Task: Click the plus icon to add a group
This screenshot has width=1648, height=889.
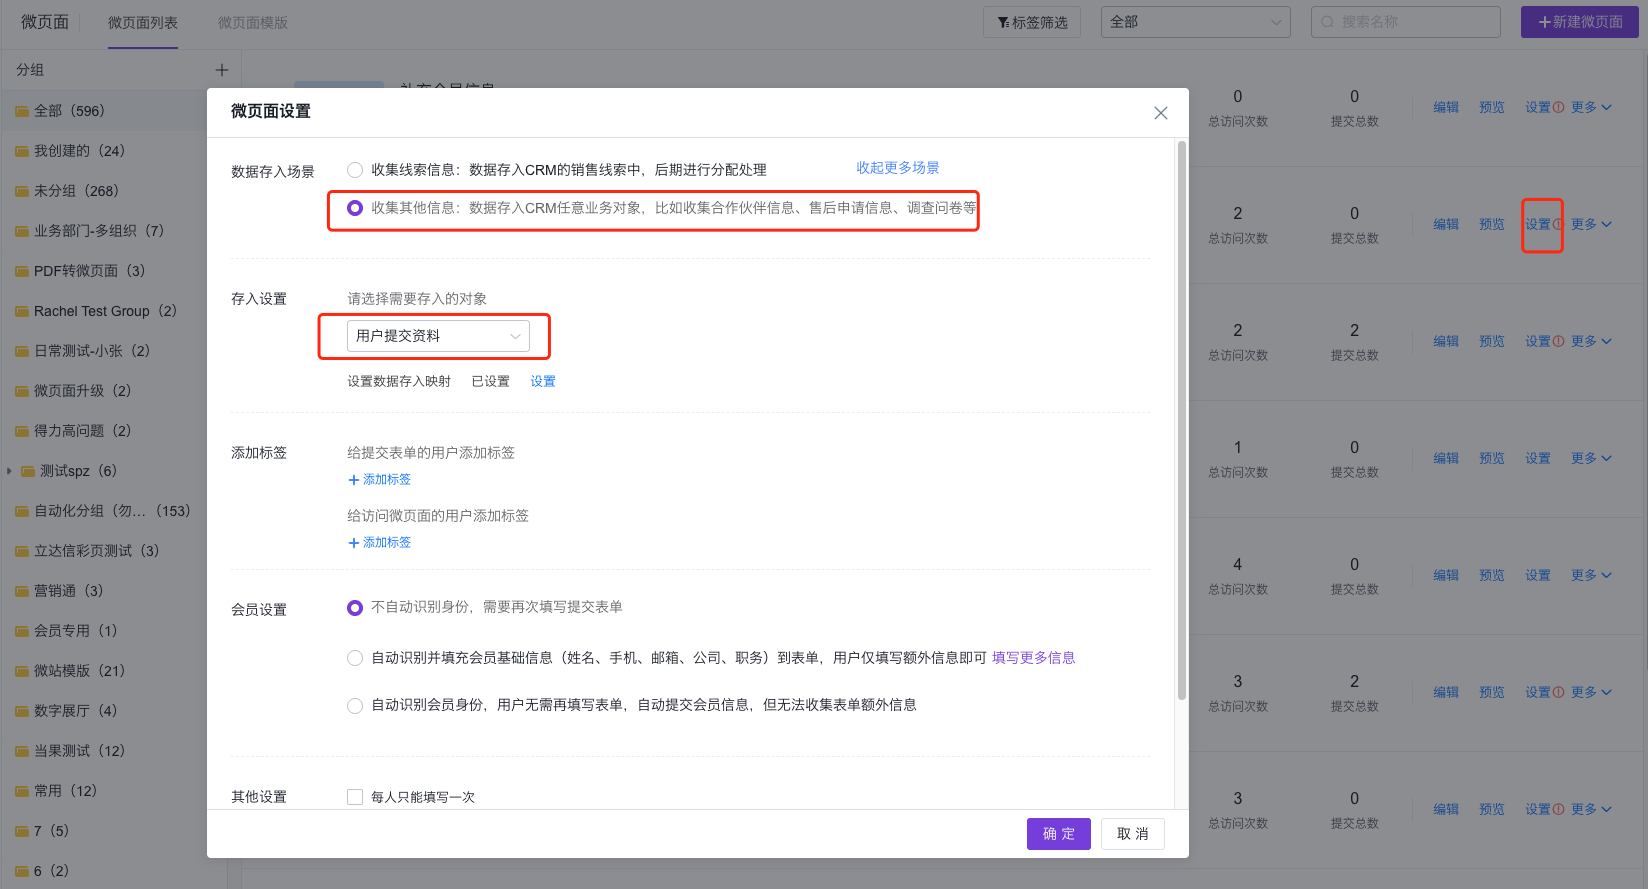Action: click(221, 70)
